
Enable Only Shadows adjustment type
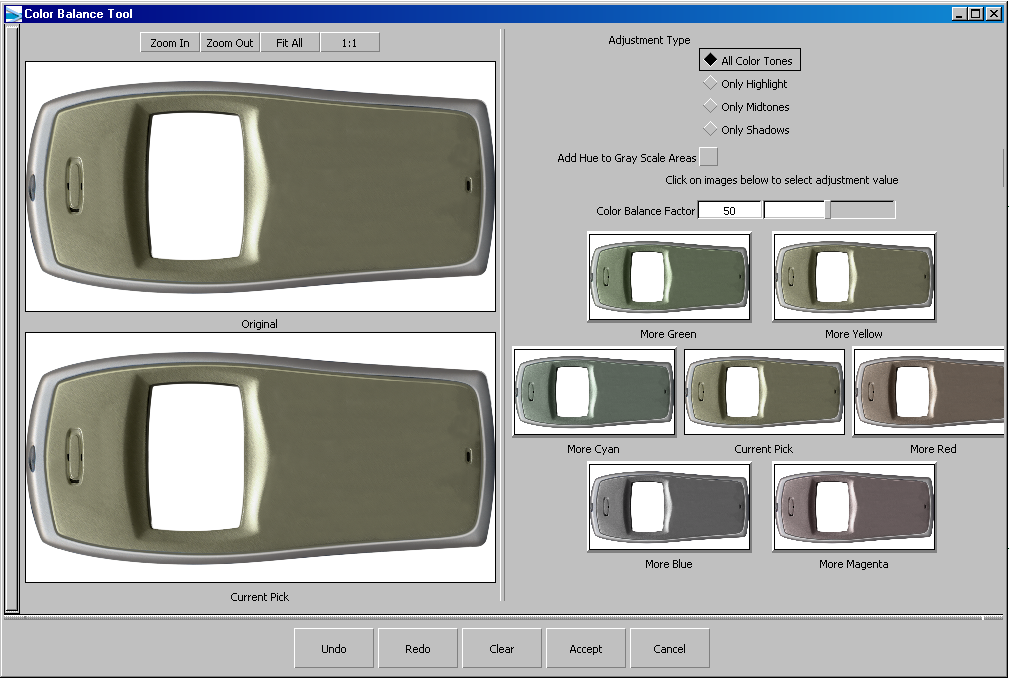tap(711, 130)
